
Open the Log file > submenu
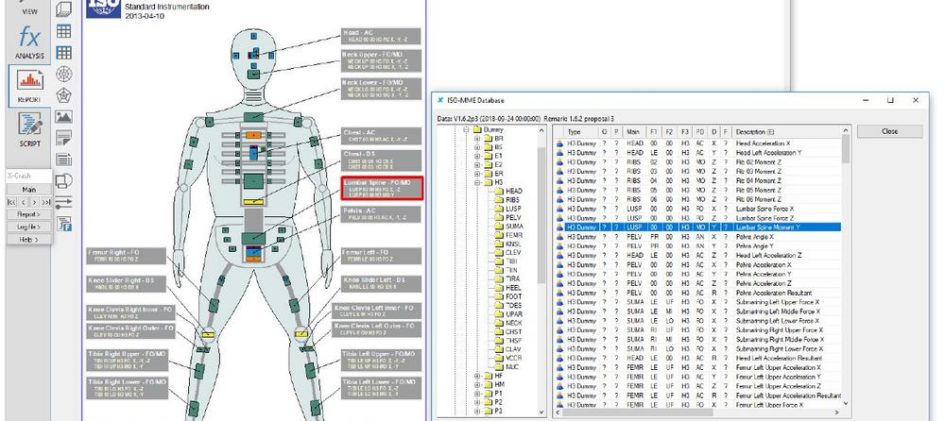(x=29, y=227)
